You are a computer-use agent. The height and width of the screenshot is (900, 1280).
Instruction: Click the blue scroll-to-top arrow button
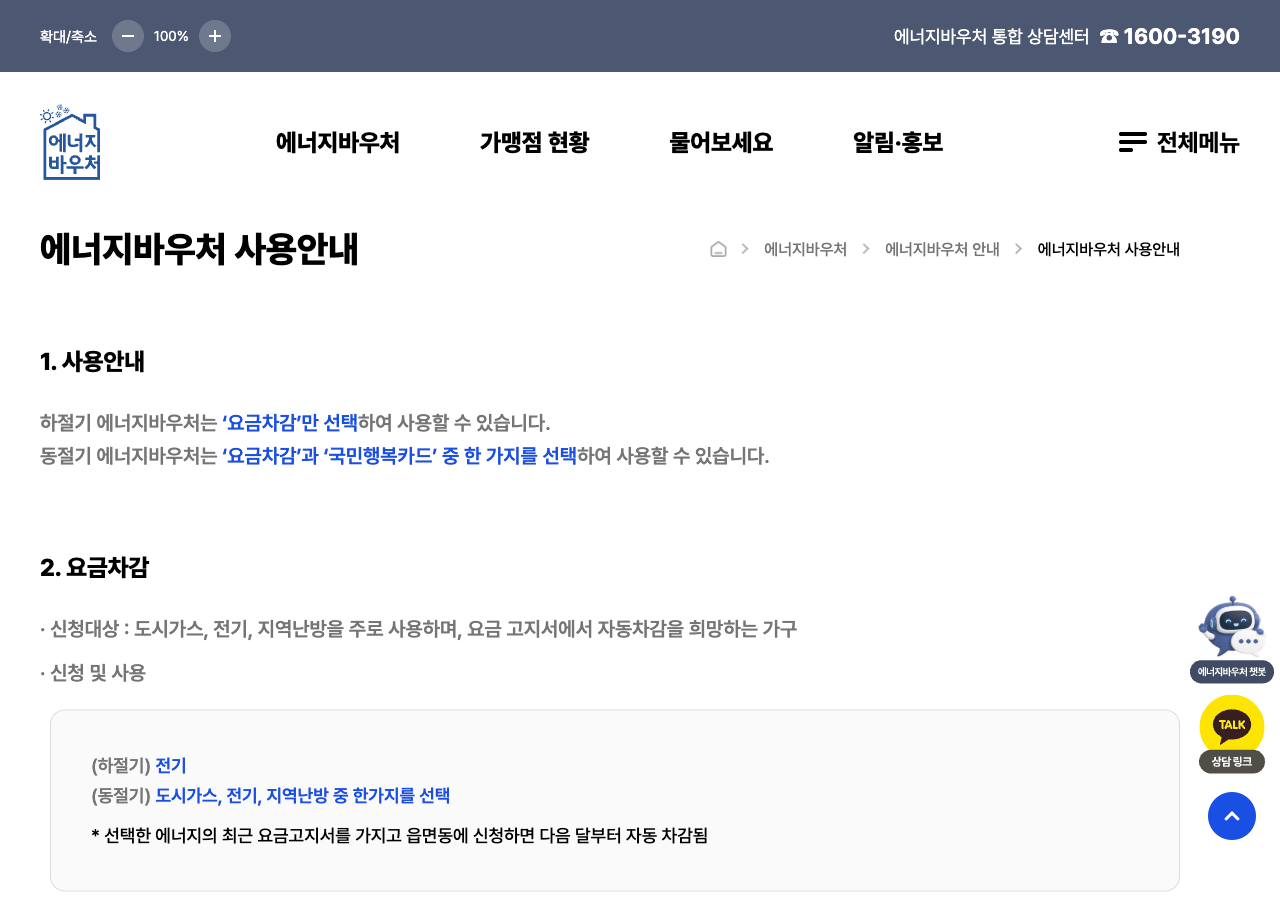click(x=1232, y=816)
